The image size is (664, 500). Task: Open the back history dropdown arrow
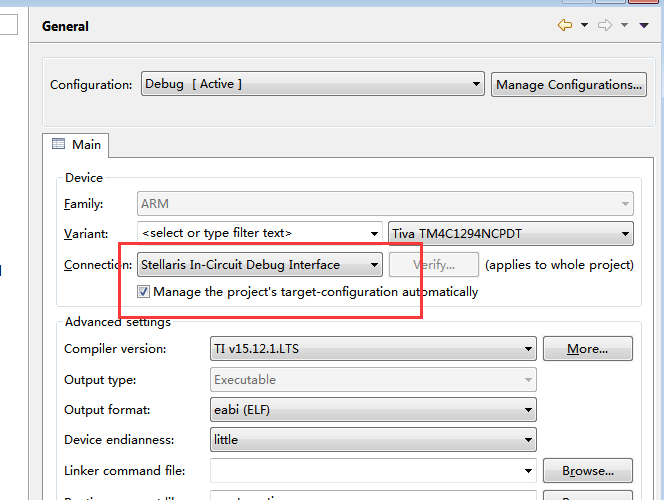tap(584, 26)
